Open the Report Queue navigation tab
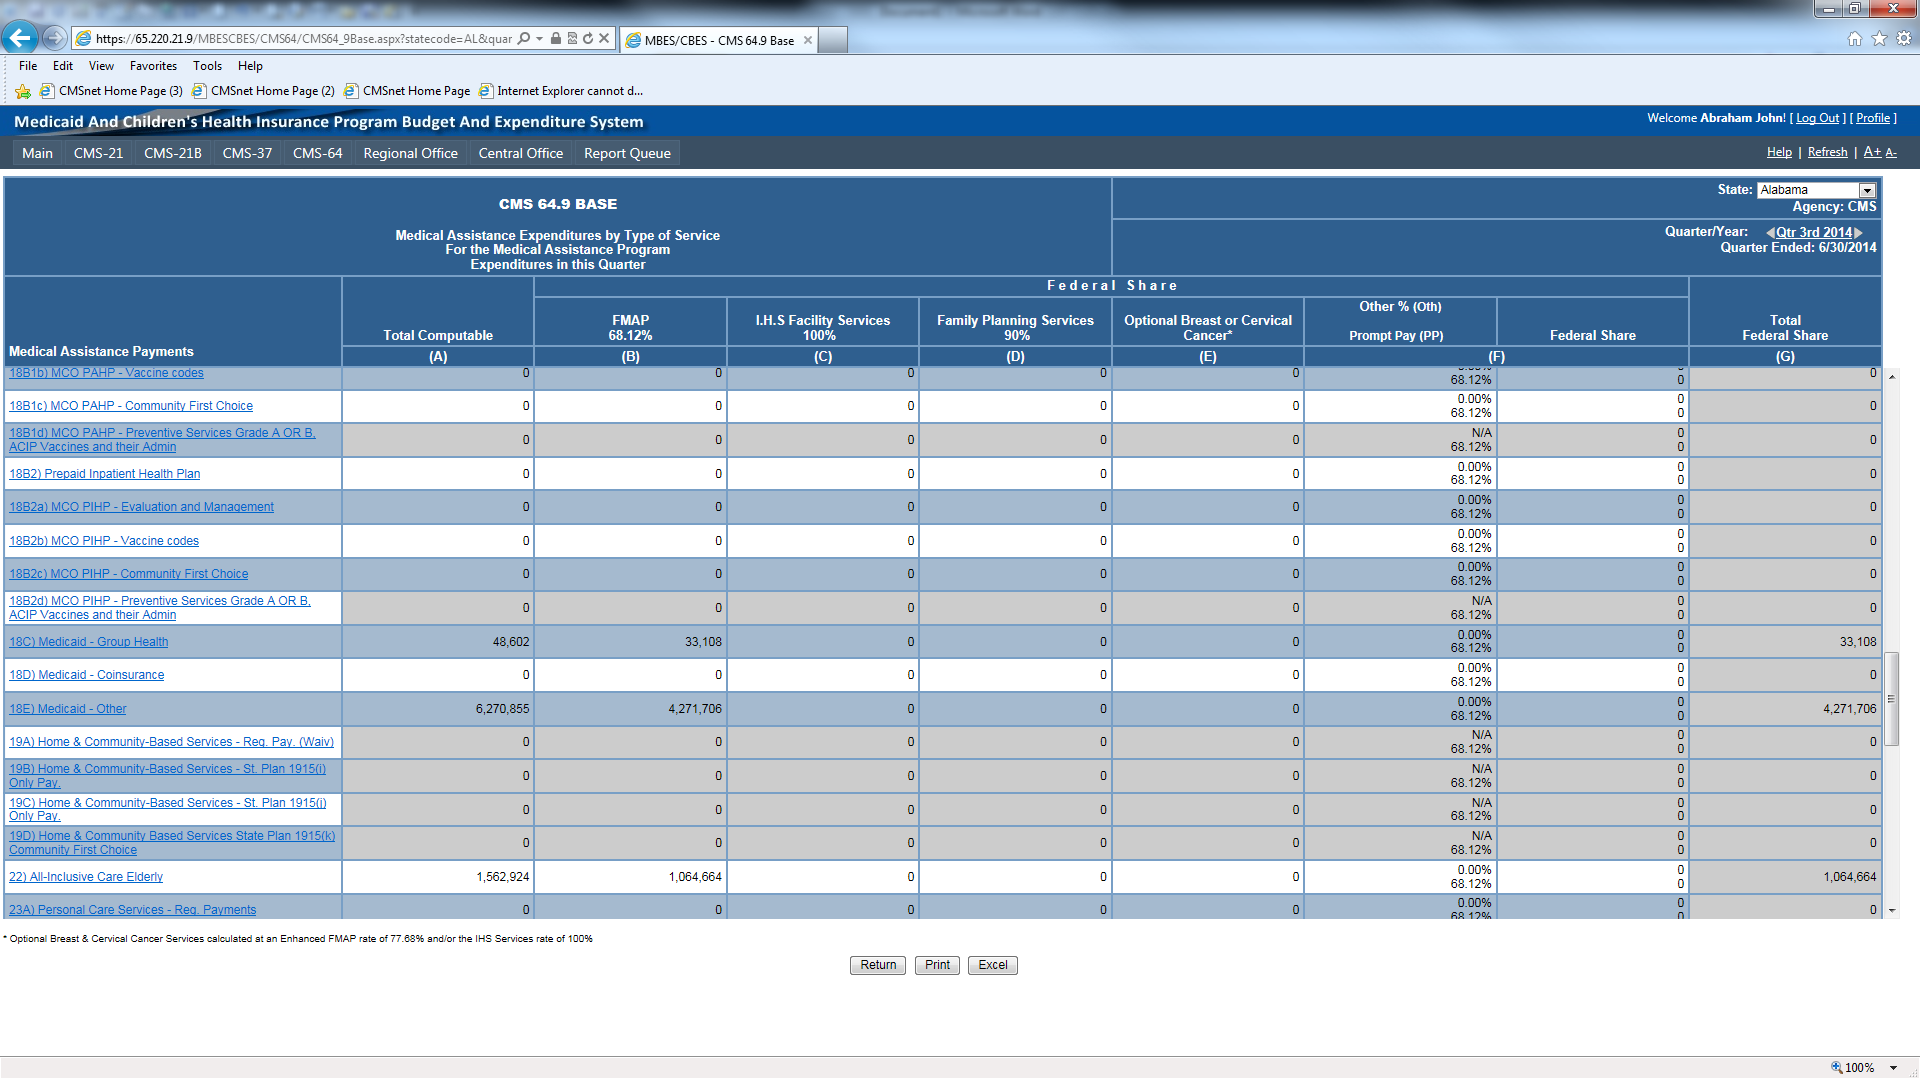Screen dimensions: 1920x1080 coord(627,153)
